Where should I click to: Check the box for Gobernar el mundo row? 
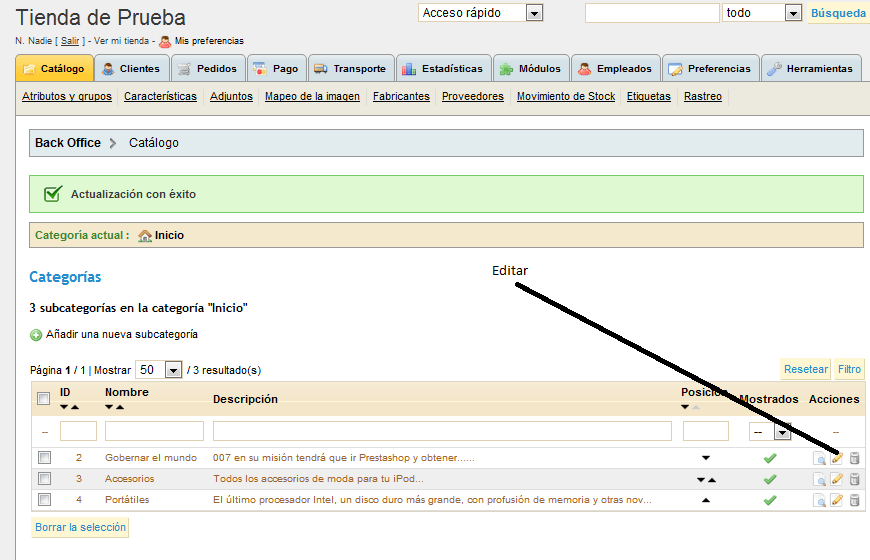pos(44,457)
